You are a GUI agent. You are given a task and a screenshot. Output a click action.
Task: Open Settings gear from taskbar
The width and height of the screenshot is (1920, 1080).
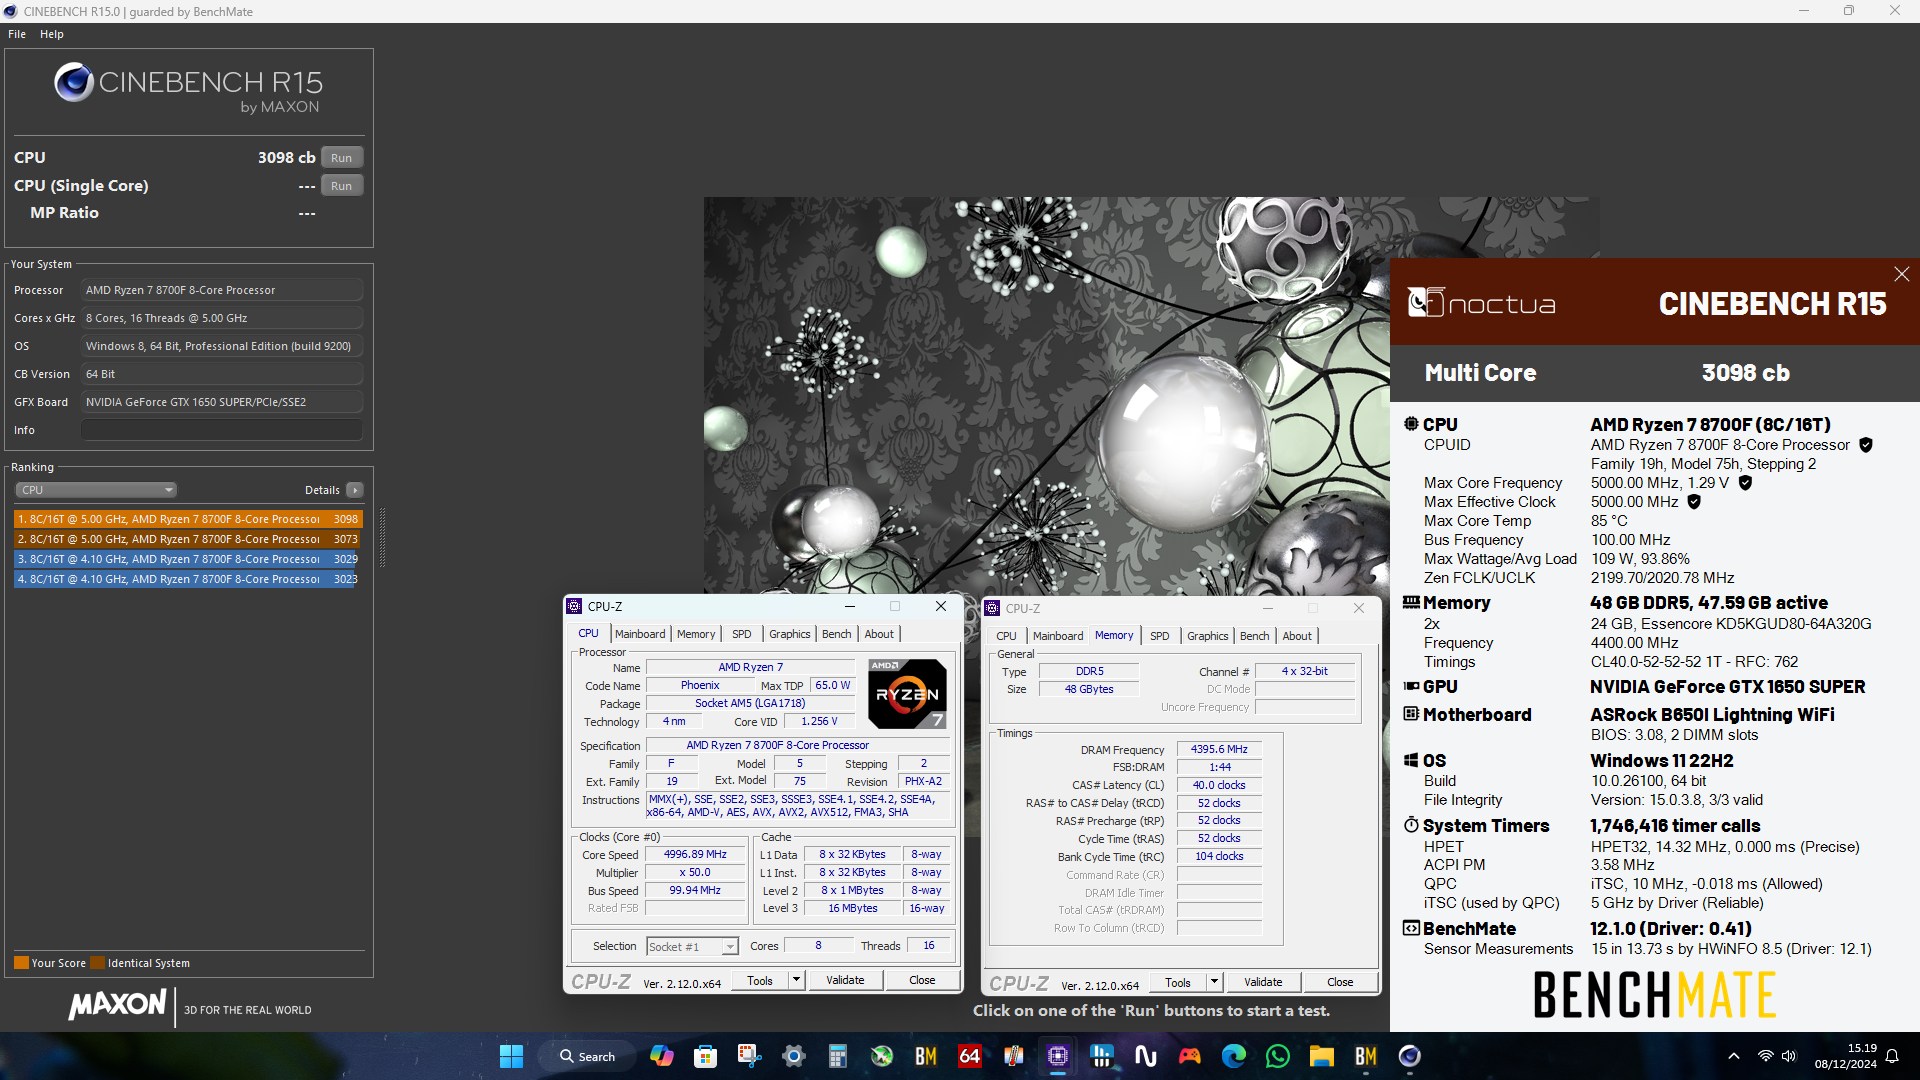793,1056
